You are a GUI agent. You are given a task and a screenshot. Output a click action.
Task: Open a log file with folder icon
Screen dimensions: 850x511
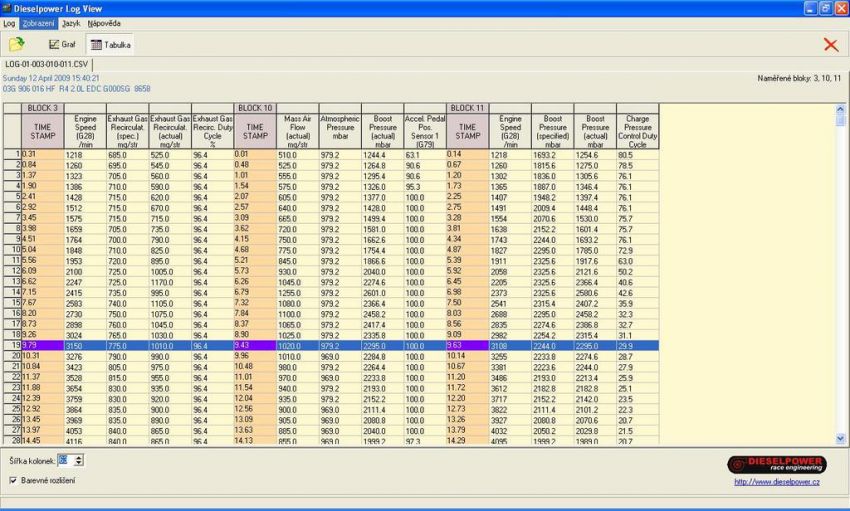pyautogui.click(x=17, y=44)
